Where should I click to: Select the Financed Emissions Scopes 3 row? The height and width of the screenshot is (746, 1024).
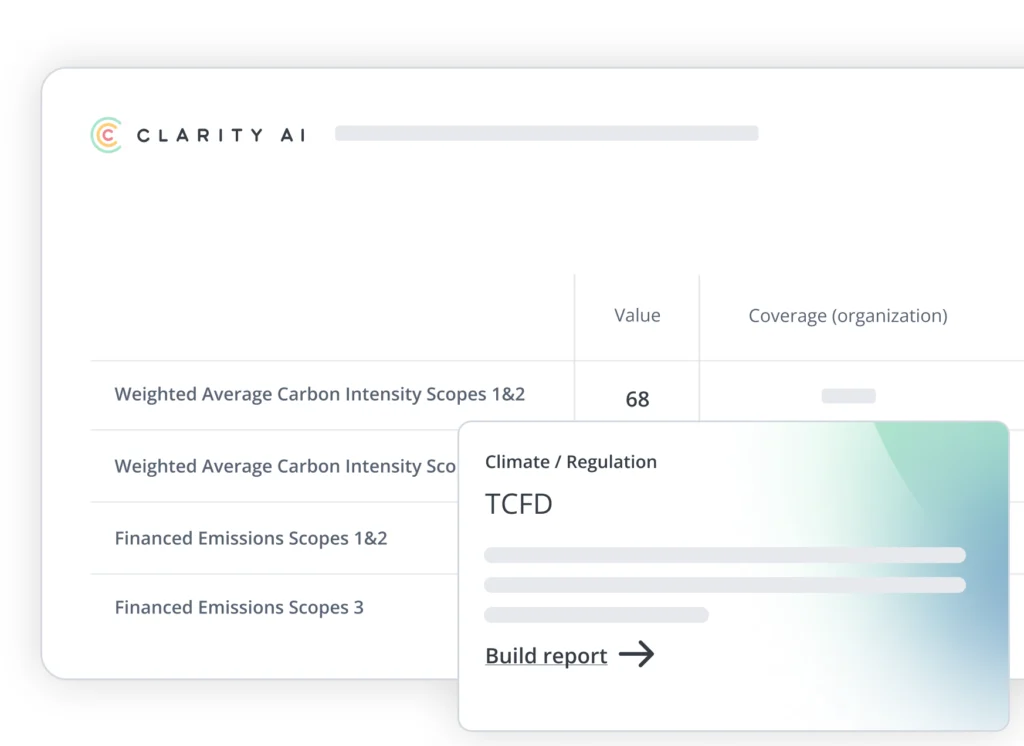coord(239,607)
